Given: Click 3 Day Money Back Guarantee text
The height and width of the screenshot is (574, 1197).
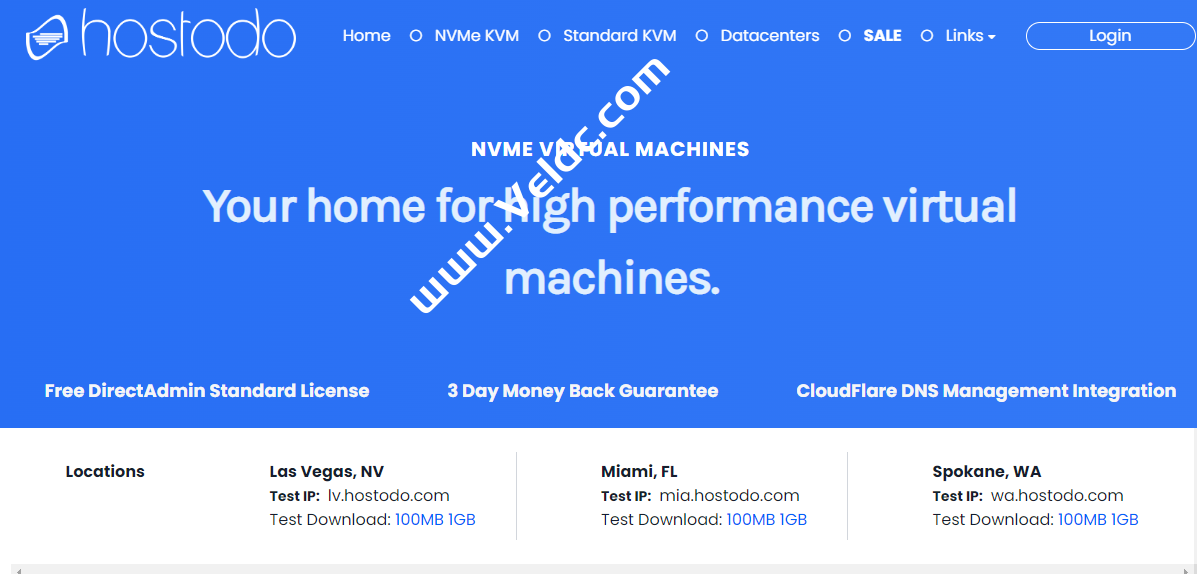Looking at the screenshot, I should pyautogui.click(x=582, y=391).
